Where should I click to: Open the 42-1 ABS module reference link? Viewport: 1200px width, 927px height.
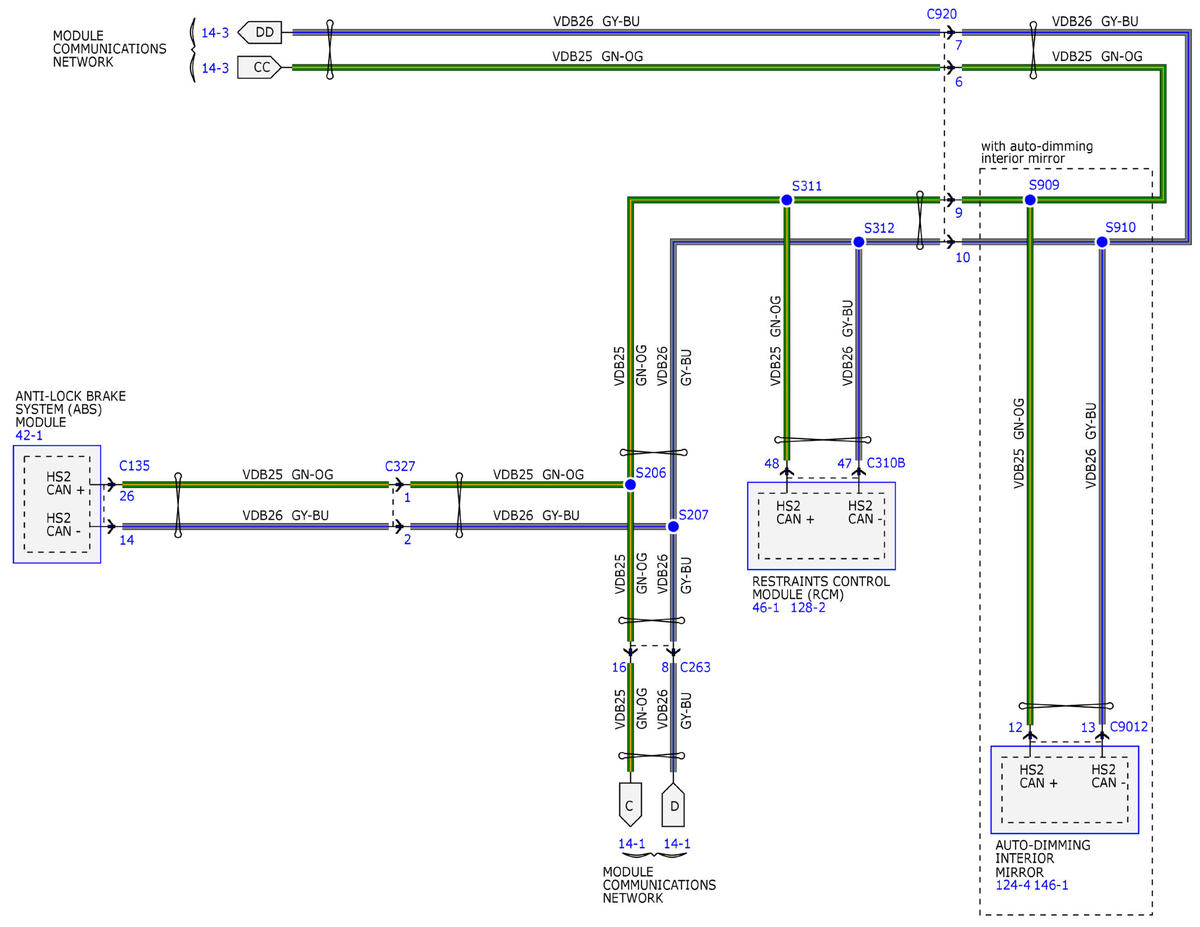tap(28, 436)
